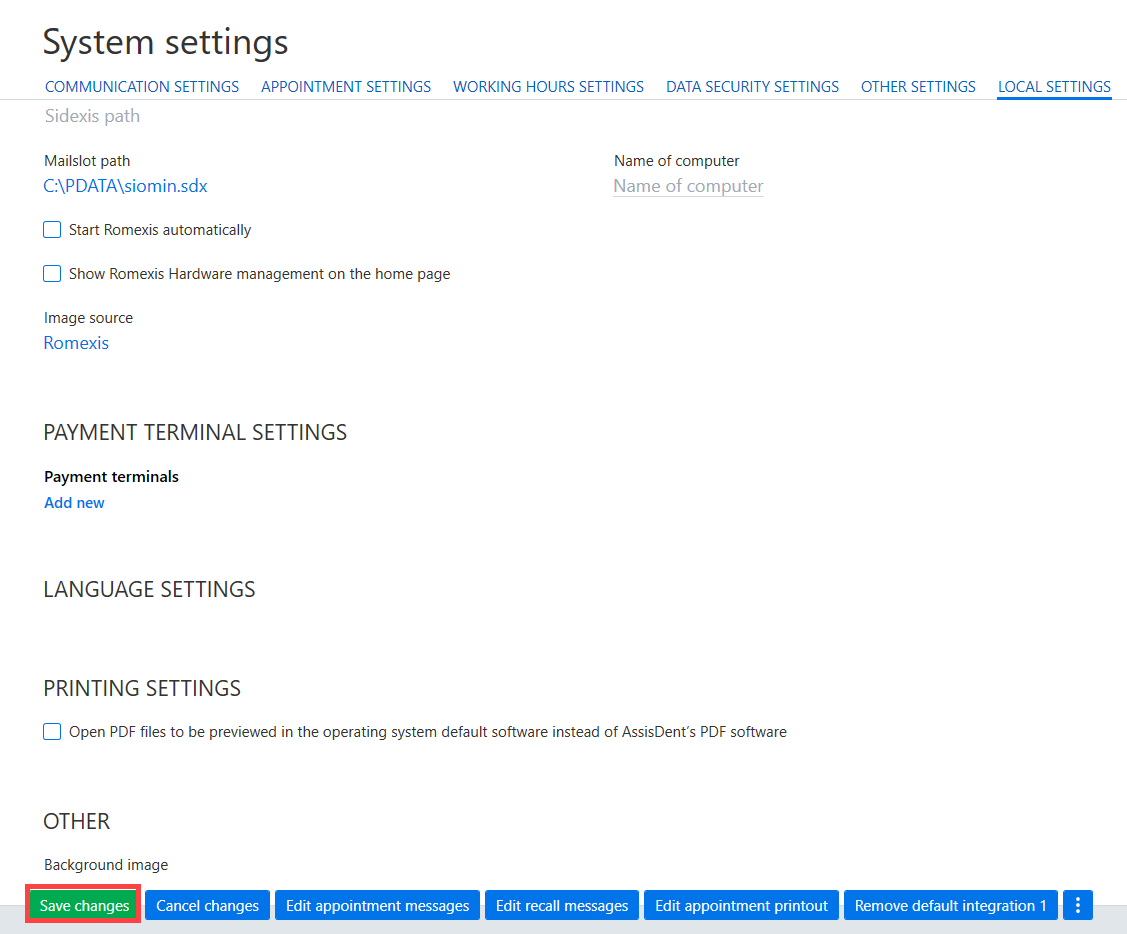Add new payment terminal link
This screenshot has height=934, width=1127.
coord(74,503)
